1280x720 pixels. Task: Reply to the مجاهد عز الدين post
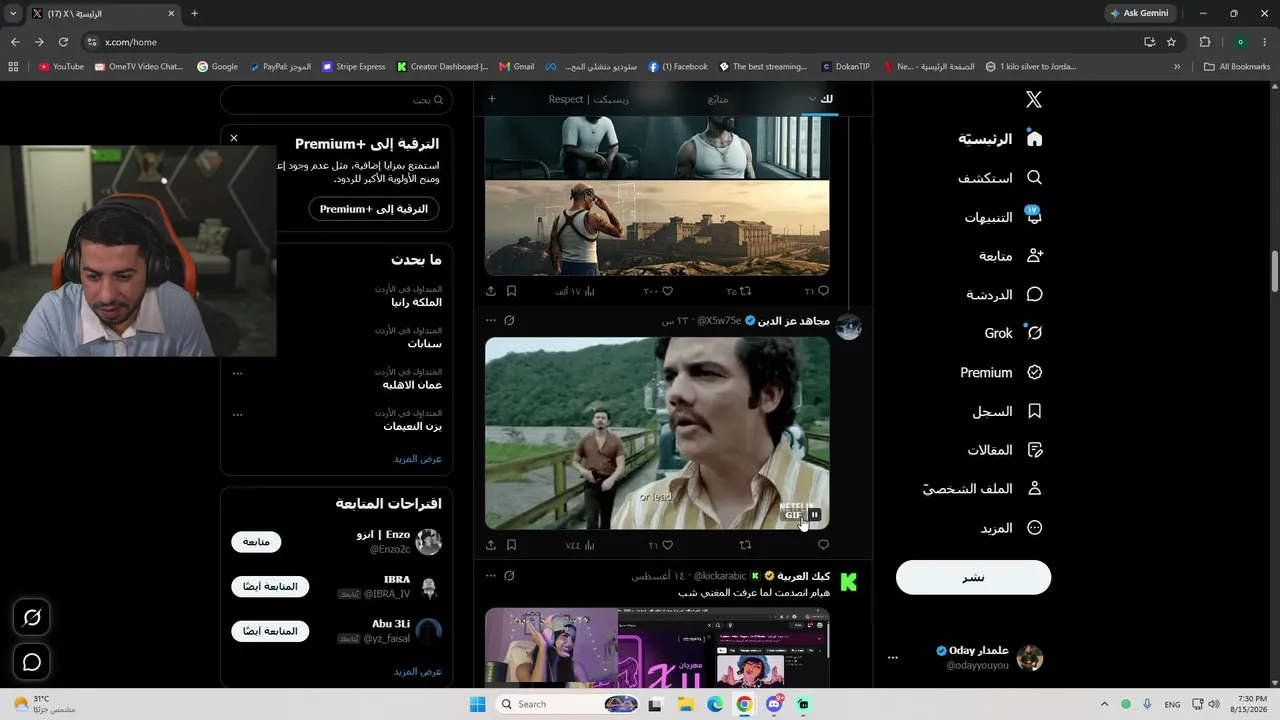823,545
